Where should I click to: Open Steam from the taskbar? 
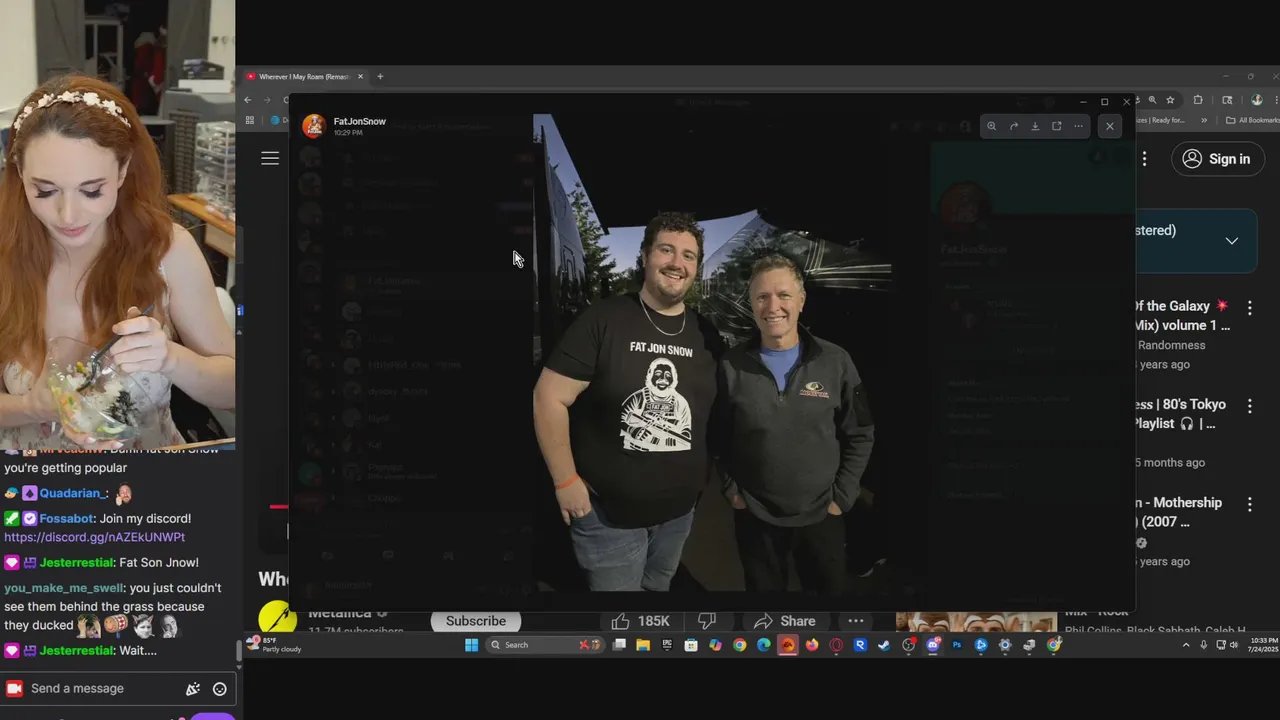pos(884,645)
